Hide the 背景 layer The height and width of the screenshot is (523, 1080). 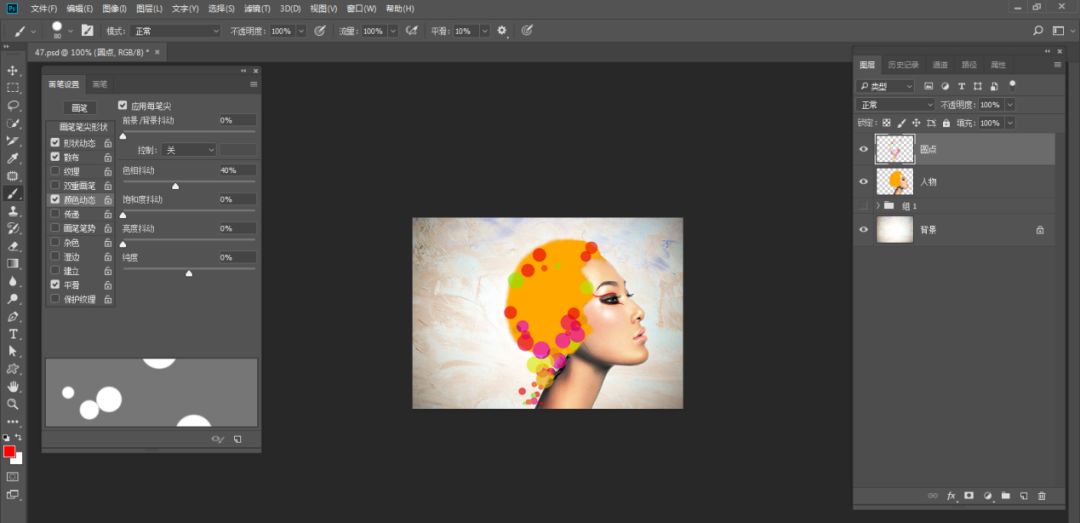pyautogui.click(x=864, y=229)
